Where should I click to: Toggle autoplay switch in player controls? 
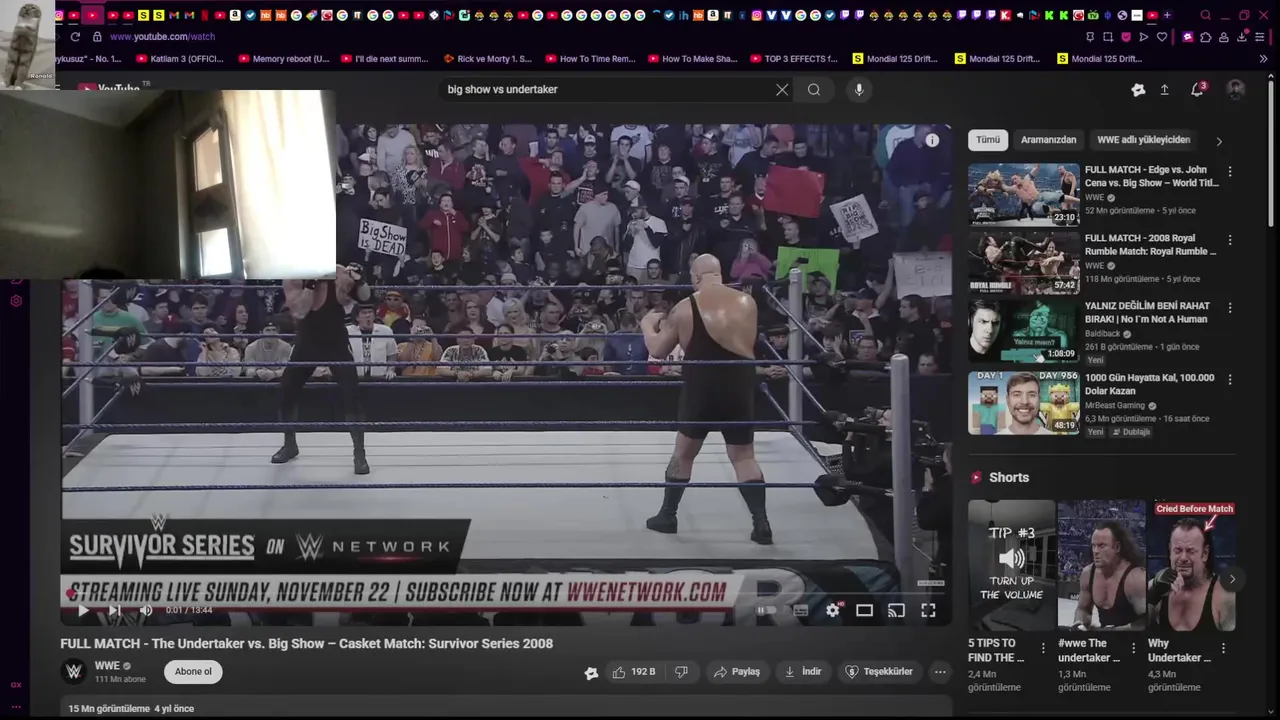pyautogui.click(x=766, y=610)
